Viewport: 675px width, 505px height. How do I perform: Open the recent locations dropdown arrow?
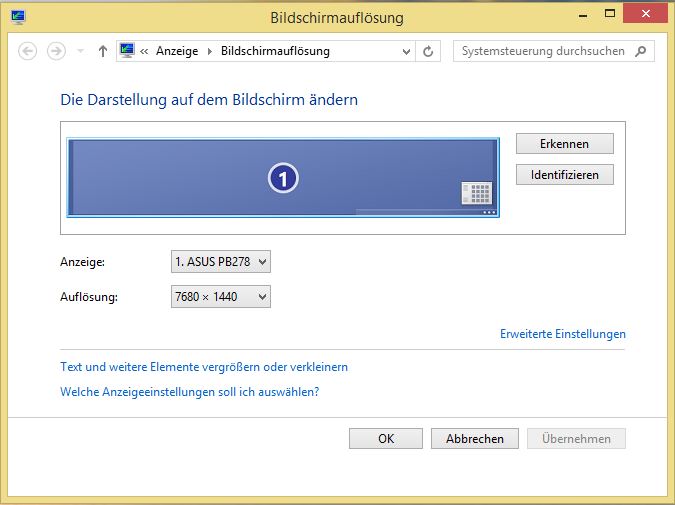[x=81, y=51]
